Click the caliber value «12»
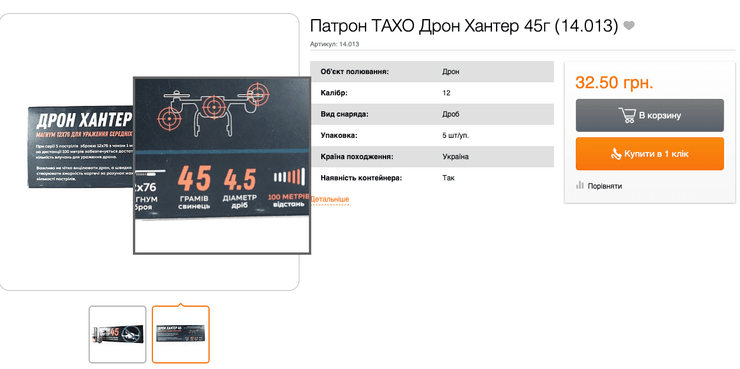 coord(446,93)
